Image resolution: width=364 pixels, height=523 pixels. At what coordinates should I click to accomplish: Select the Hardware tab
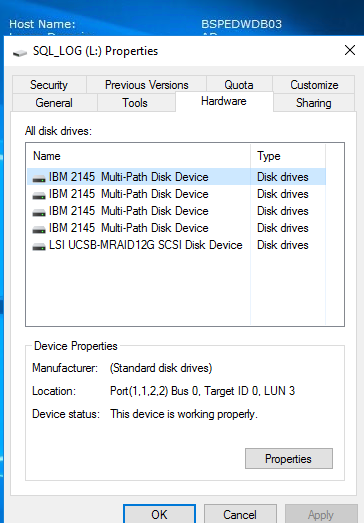[224, 101]
